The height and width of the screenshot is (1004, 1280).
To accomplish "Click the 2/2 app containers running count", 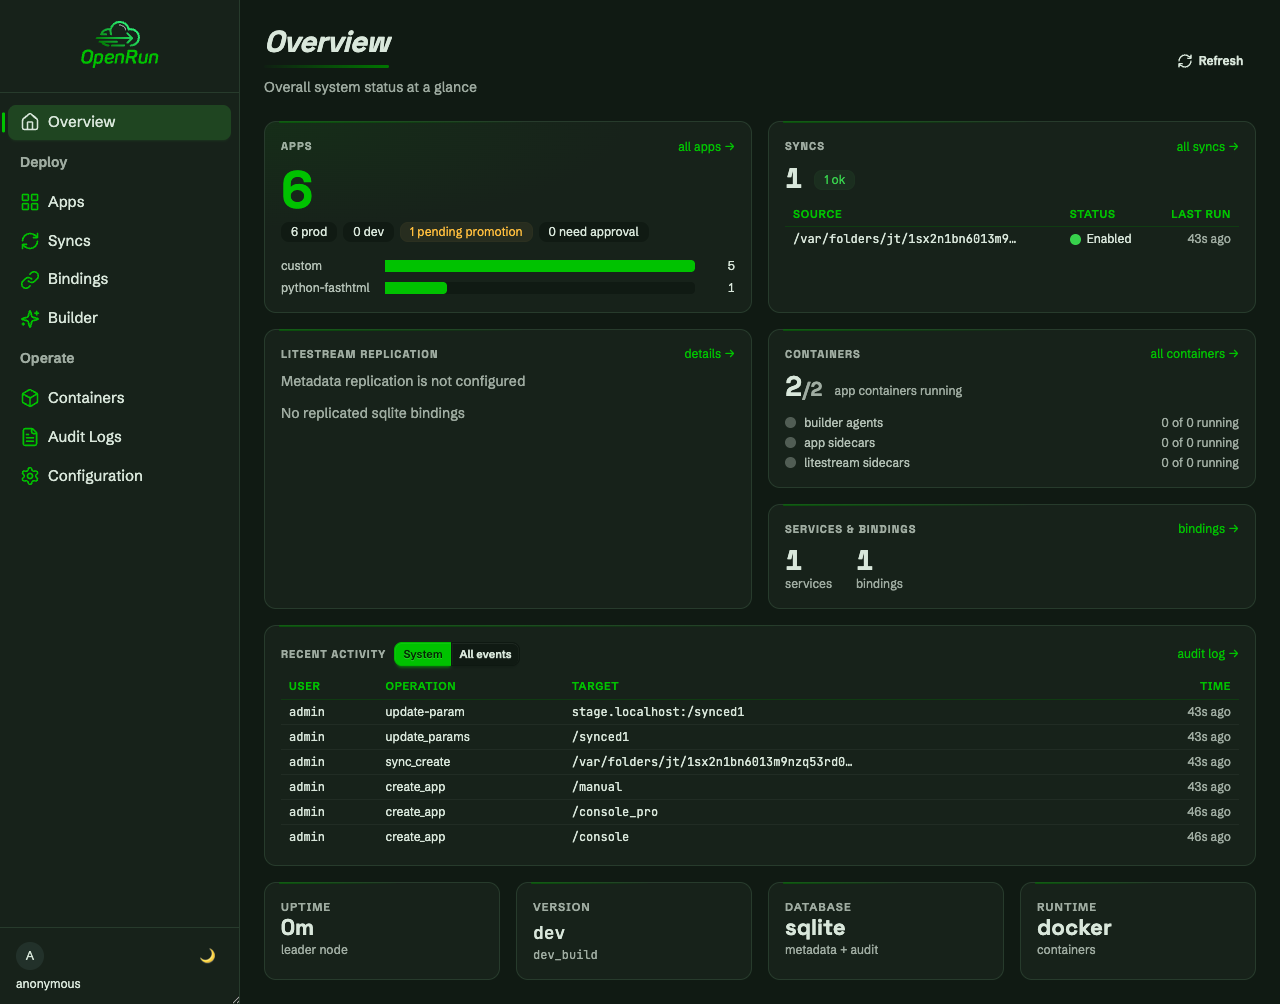I will [x=804, y=388].
